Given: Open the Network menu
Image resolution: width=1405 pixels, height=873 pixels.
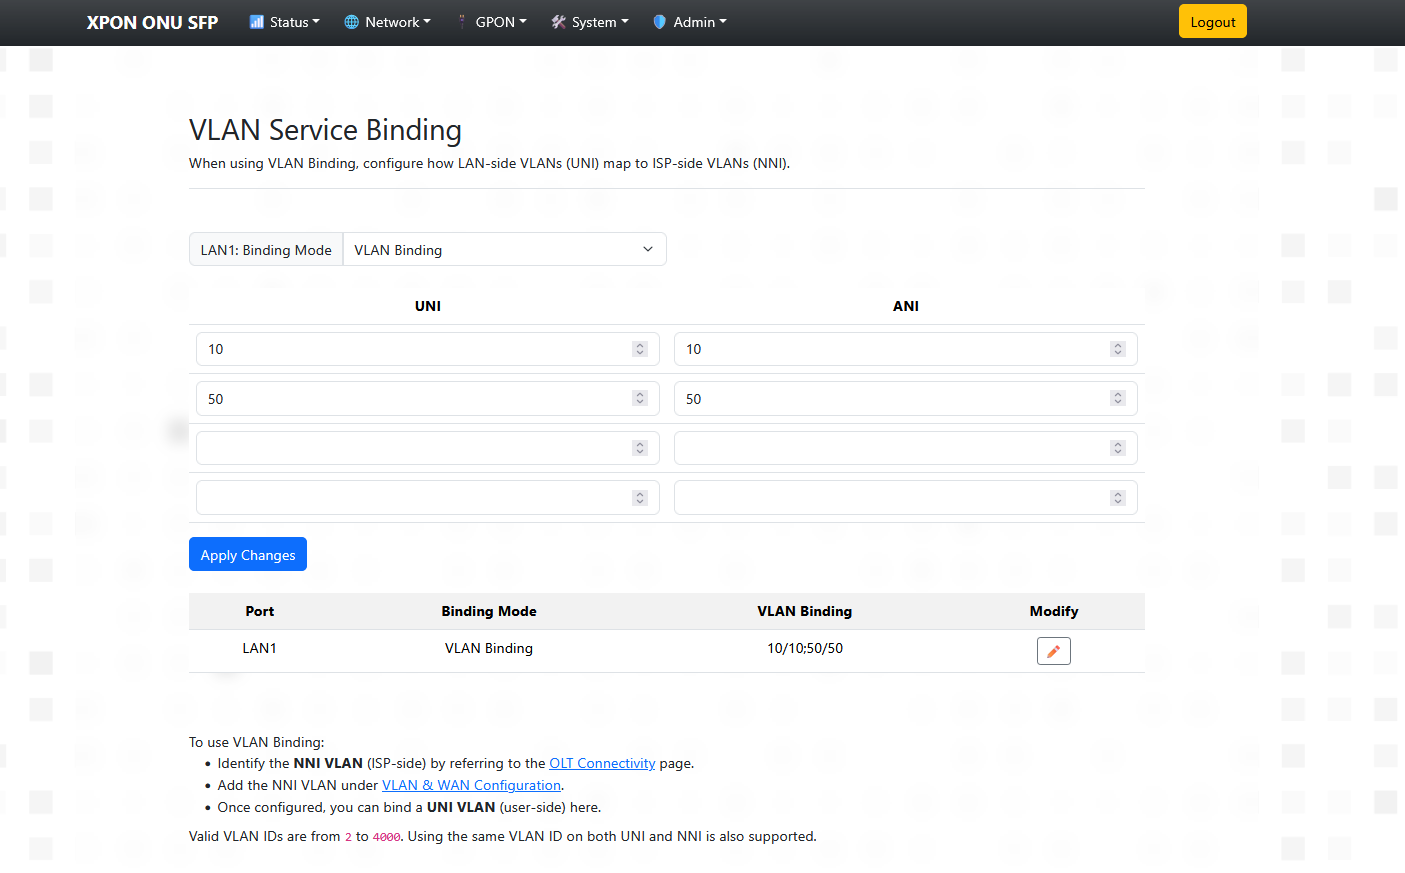Looking at the screenshot, I should 387,22.
